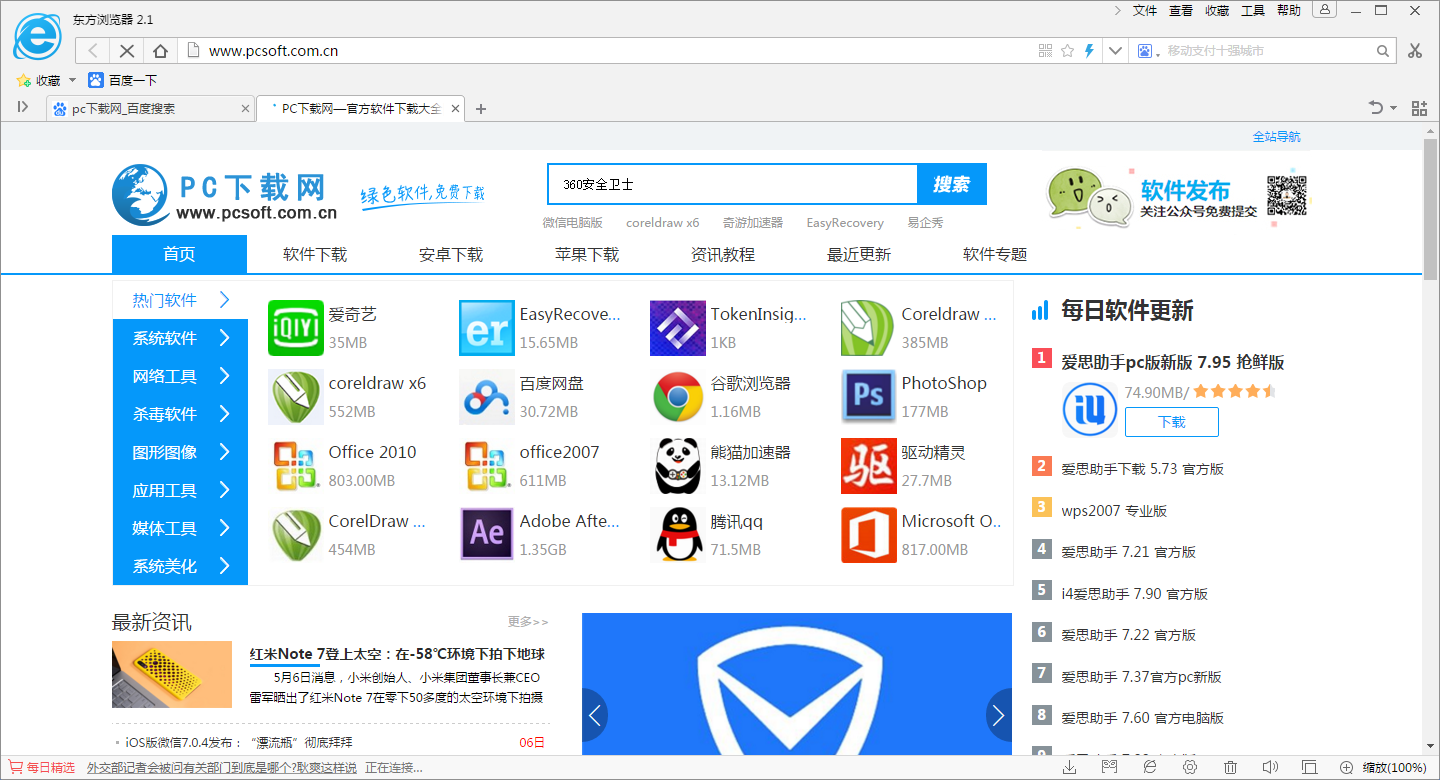
Task: Open the 熊猫加速器 panda icon
Action: point(677,466)
